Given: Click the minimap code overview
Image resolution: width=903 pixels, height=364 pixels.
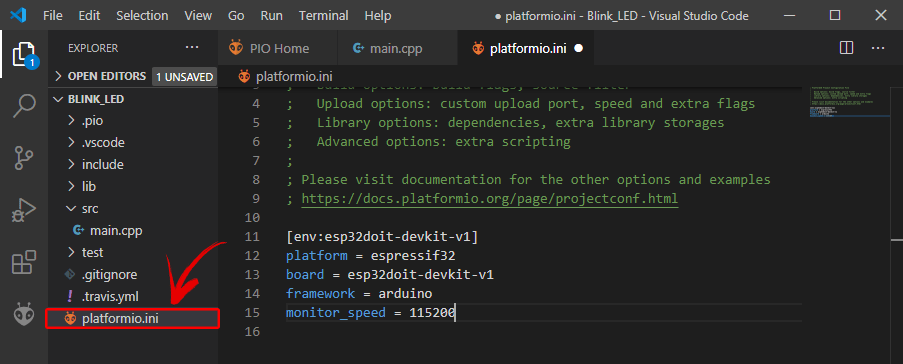Looking at the screenshot, I should tap(849, 102).
